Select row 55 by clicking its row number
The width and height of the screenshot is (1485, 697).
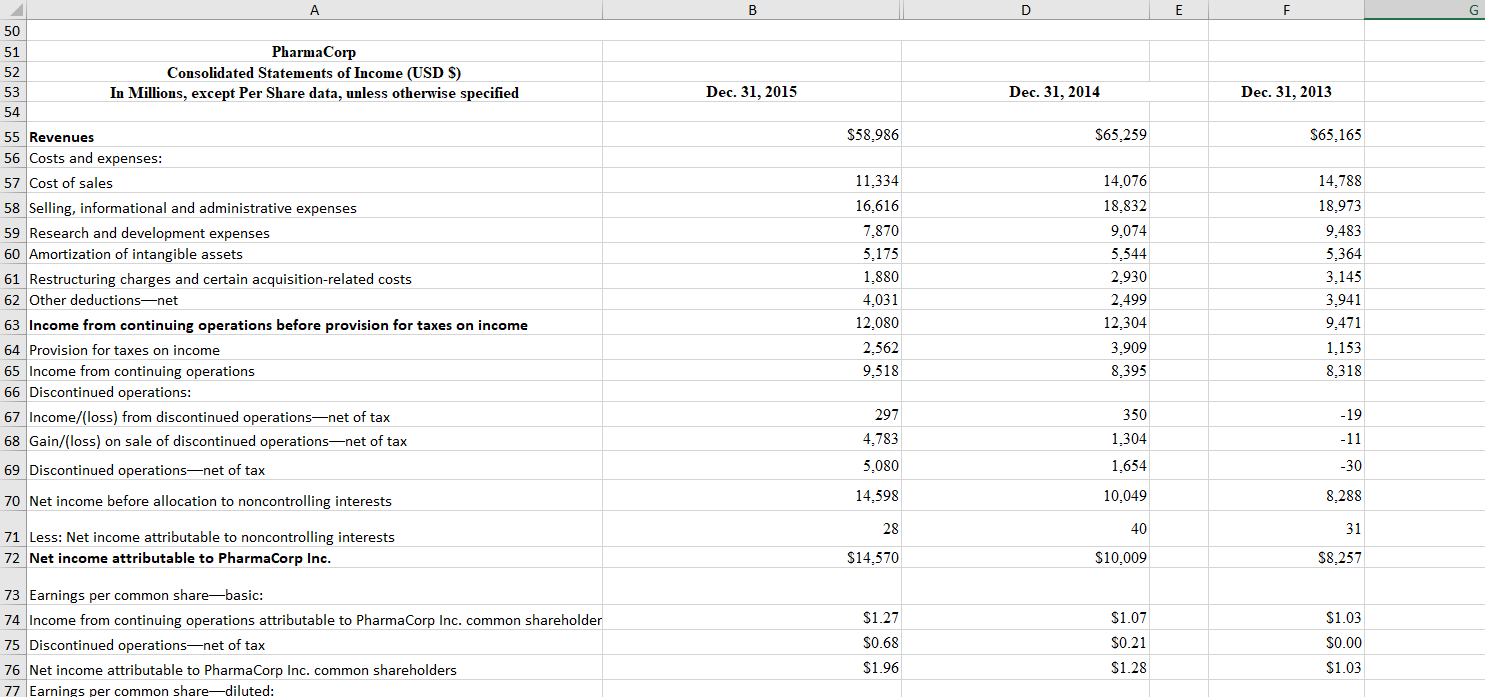tap(13, 137)
